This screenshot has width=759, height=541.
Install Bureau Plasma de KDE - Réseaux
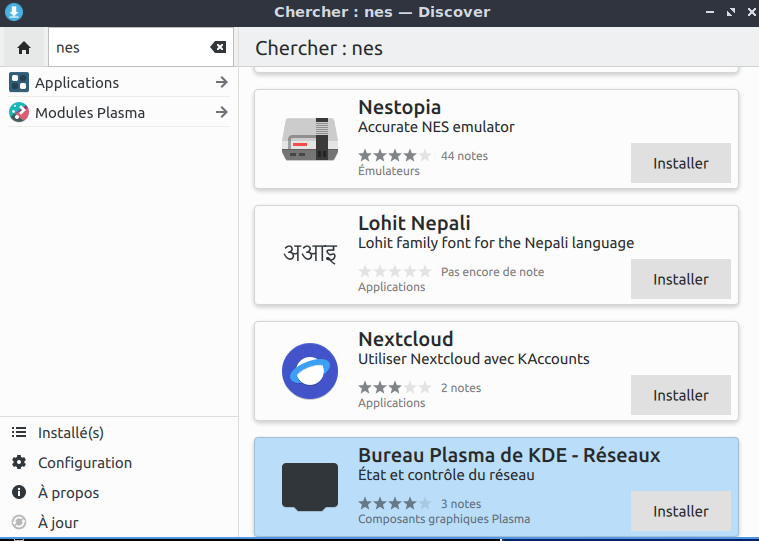680,511
